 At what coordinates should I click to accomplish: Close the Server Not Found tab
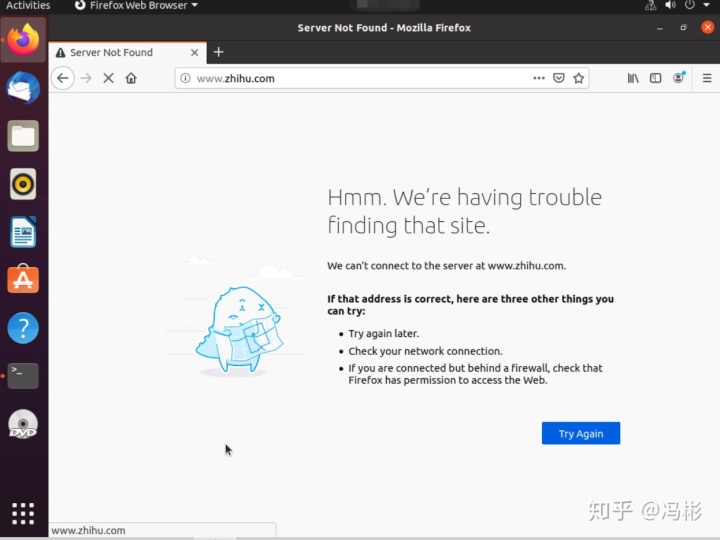click(x=195, y=52)
